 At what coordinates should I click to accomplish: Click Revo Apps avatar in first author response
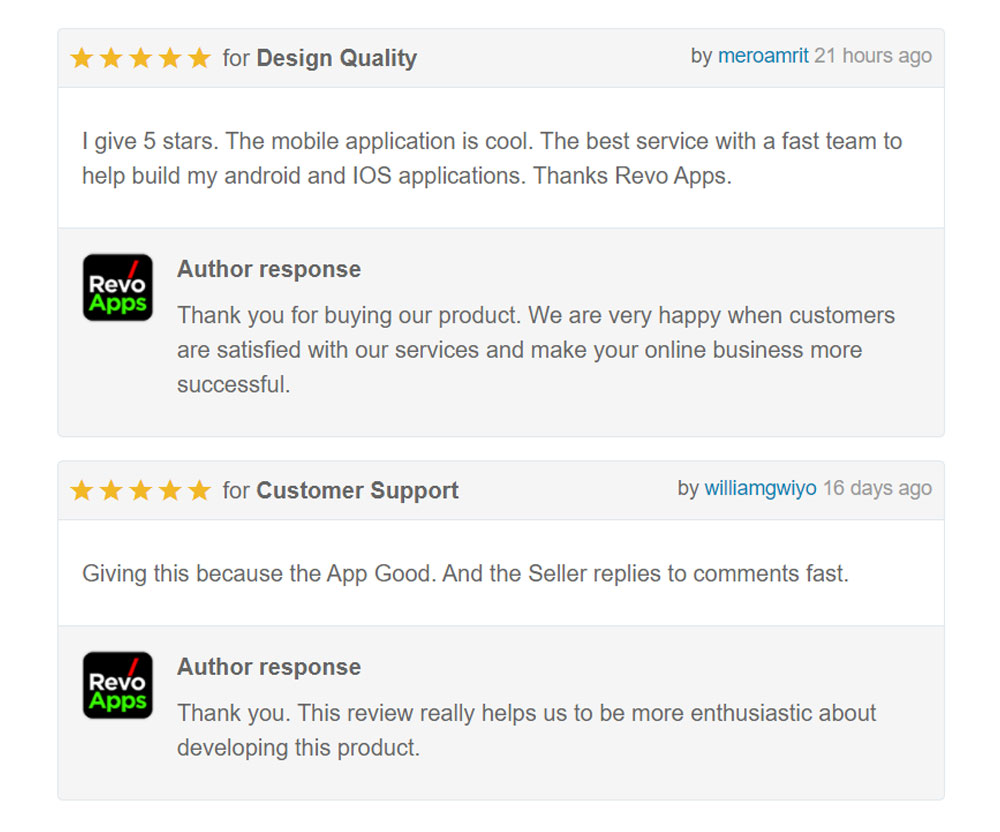click(x=118, y=288)
